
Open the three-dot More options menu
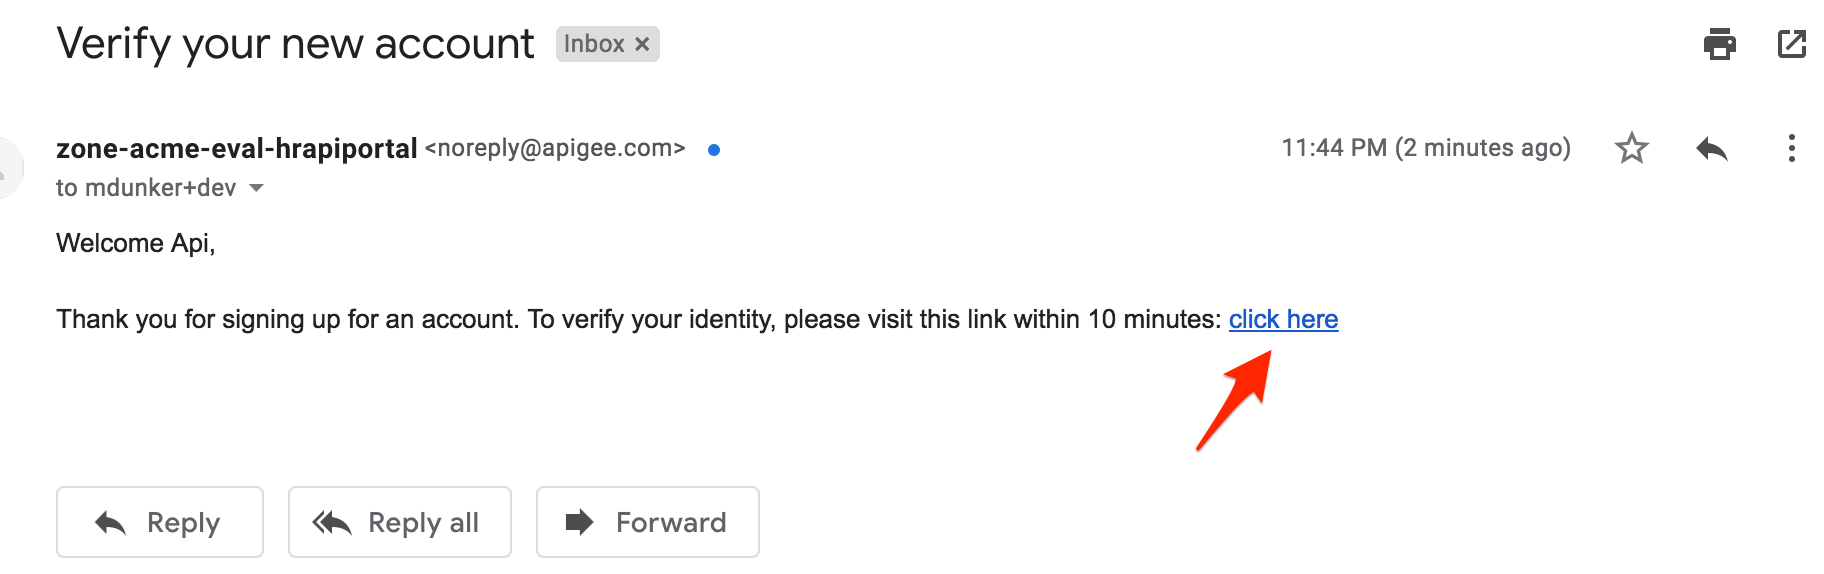click(x=1791, y=148)
